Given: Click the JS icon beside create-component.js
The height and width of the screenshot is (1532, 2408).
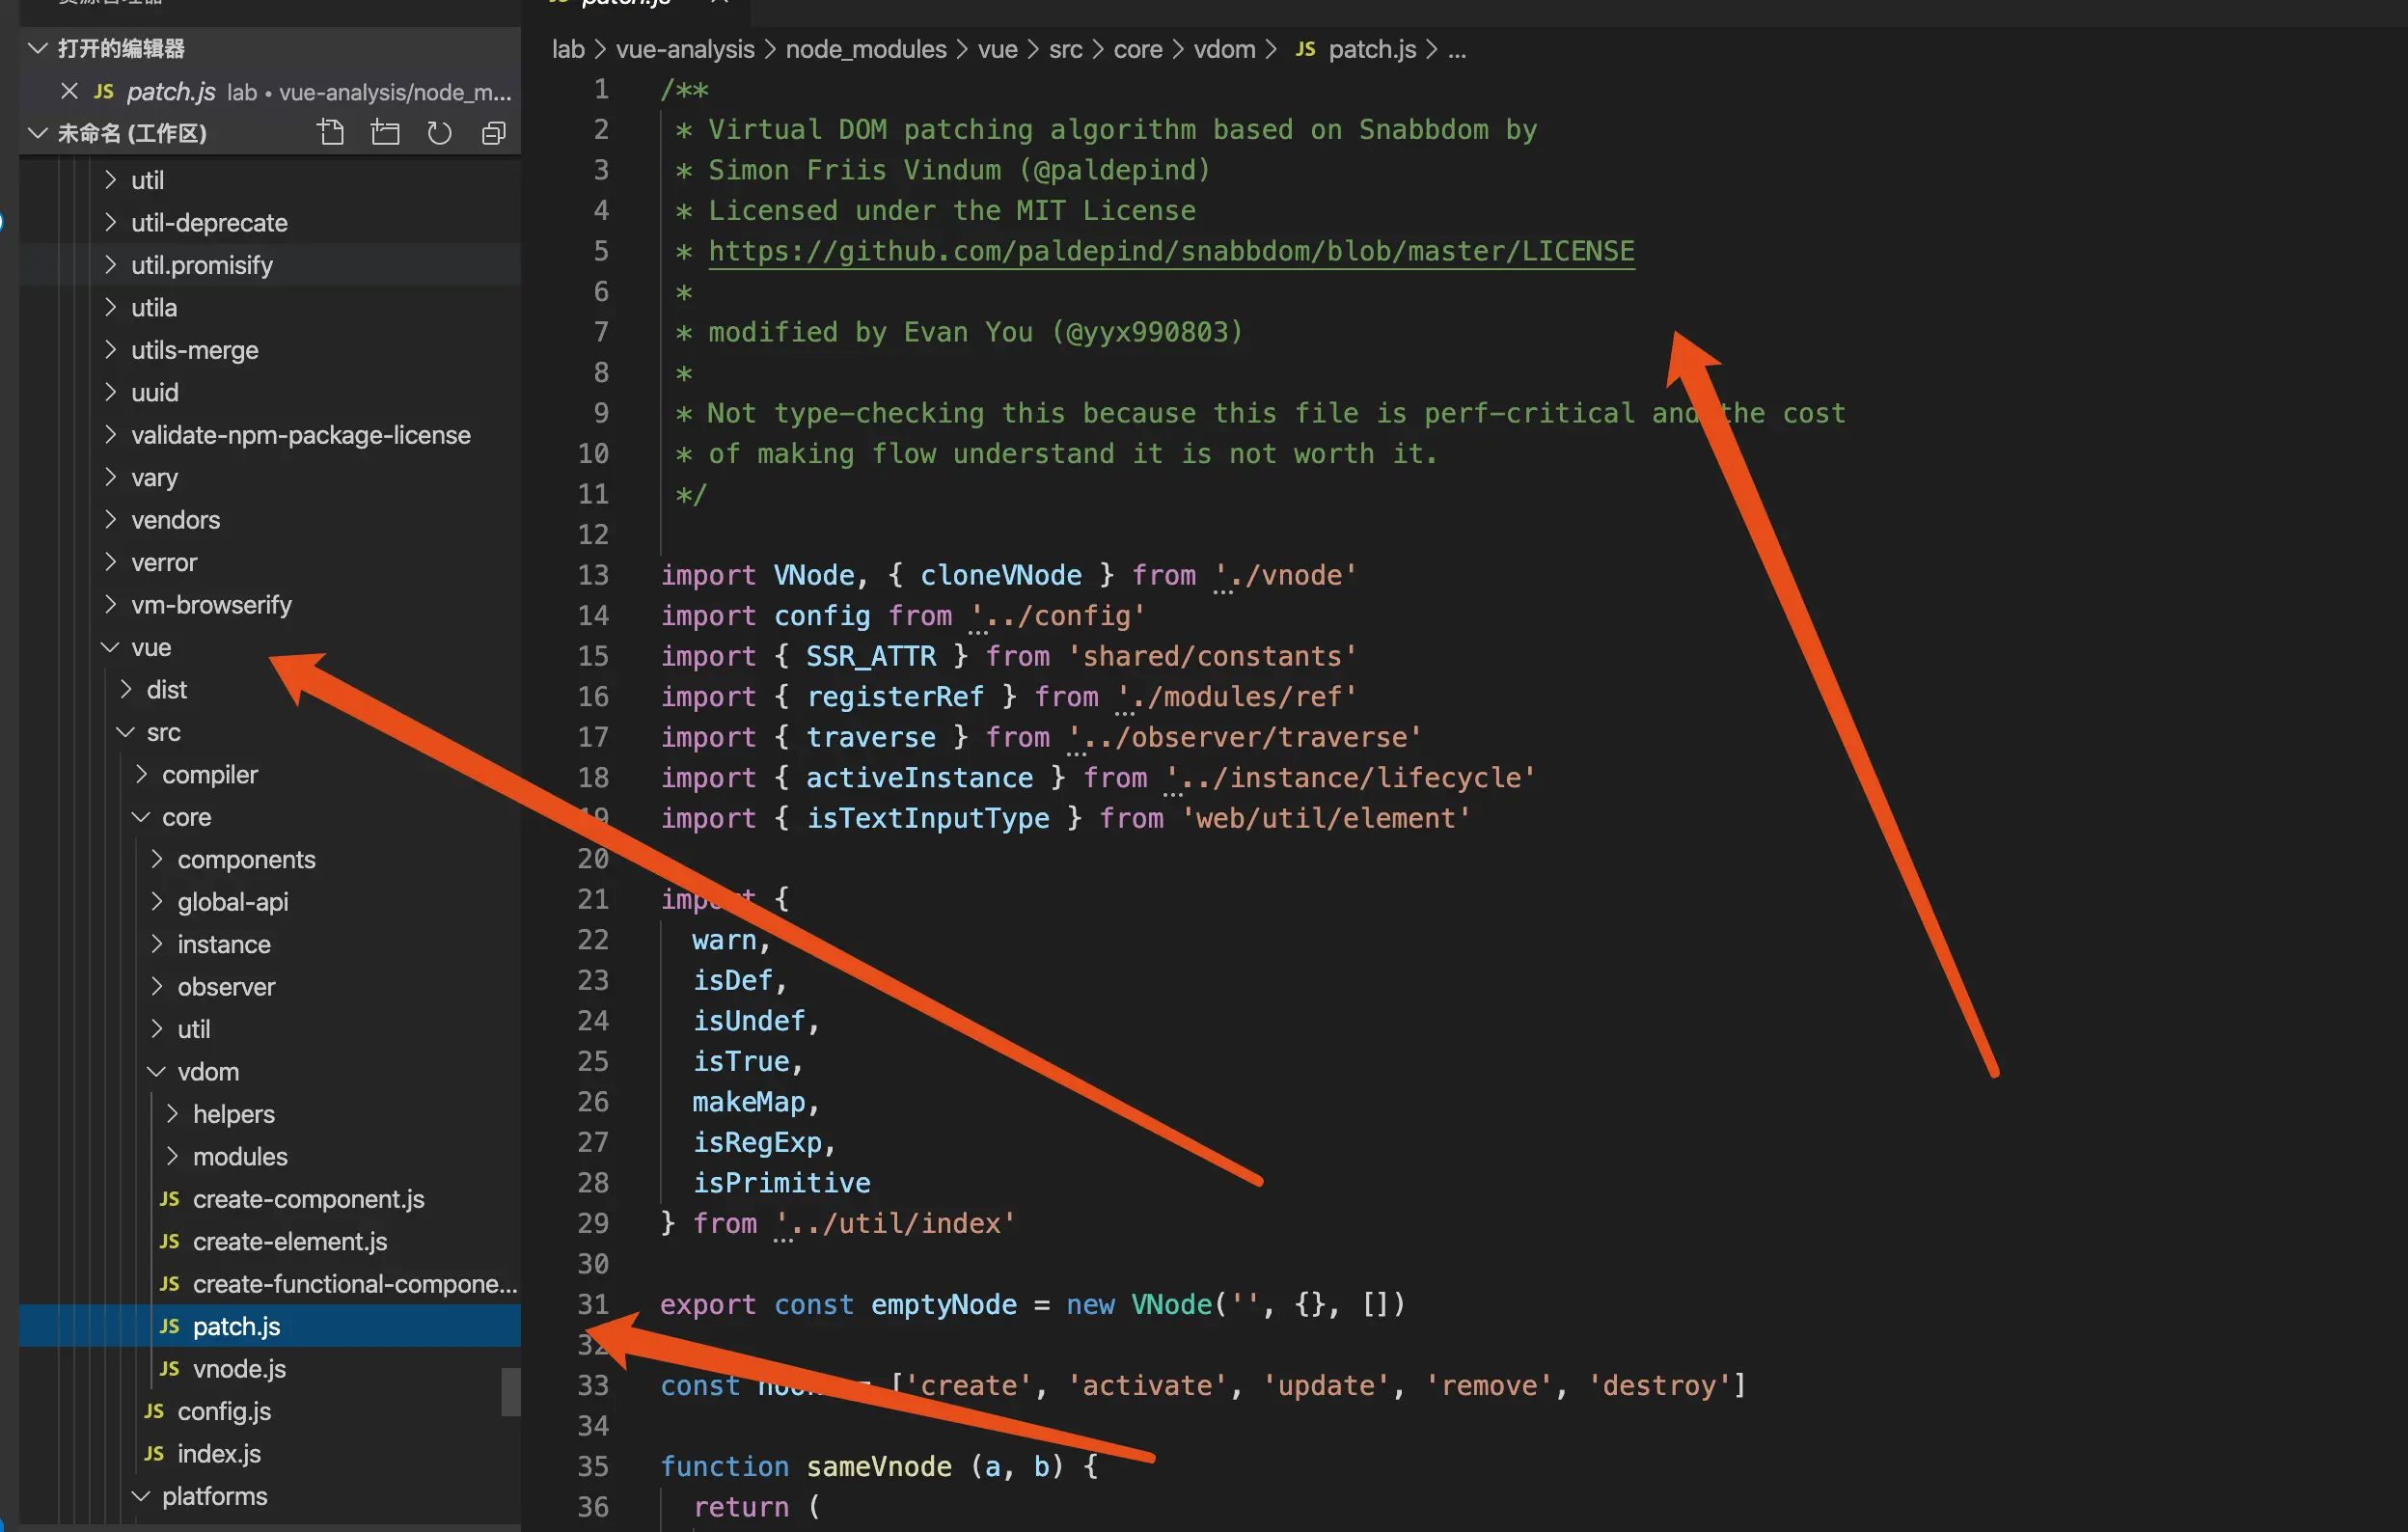Looking at the screenshot, I should click(170, 1199).
